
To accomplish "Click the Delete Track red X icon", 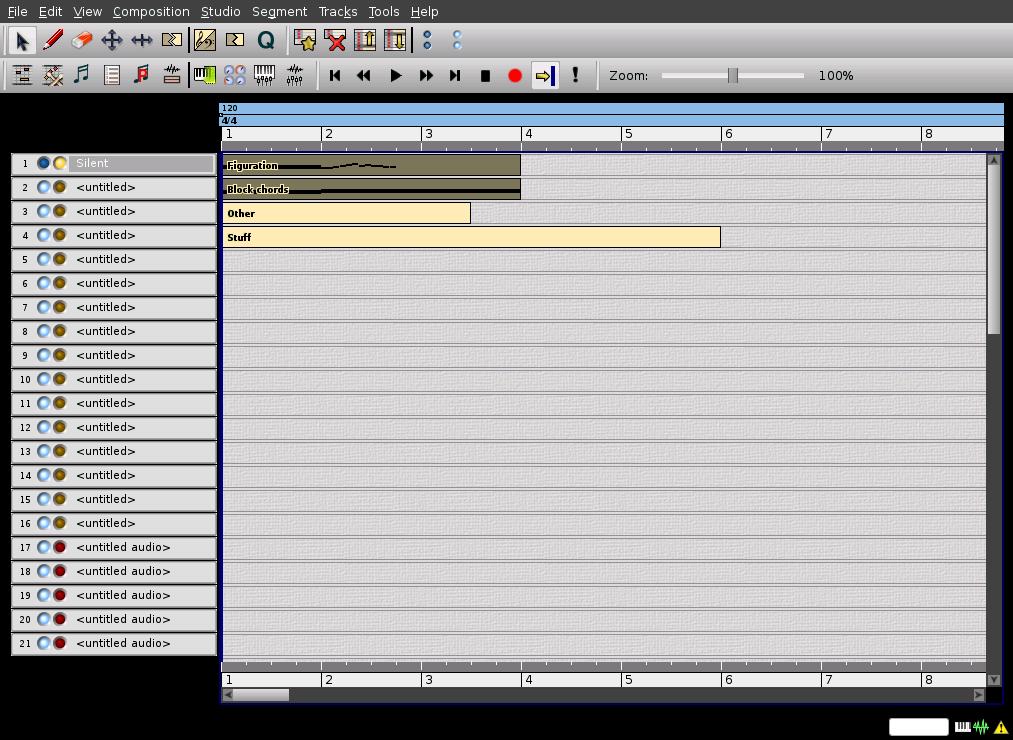I will click(x=335, y=40).
